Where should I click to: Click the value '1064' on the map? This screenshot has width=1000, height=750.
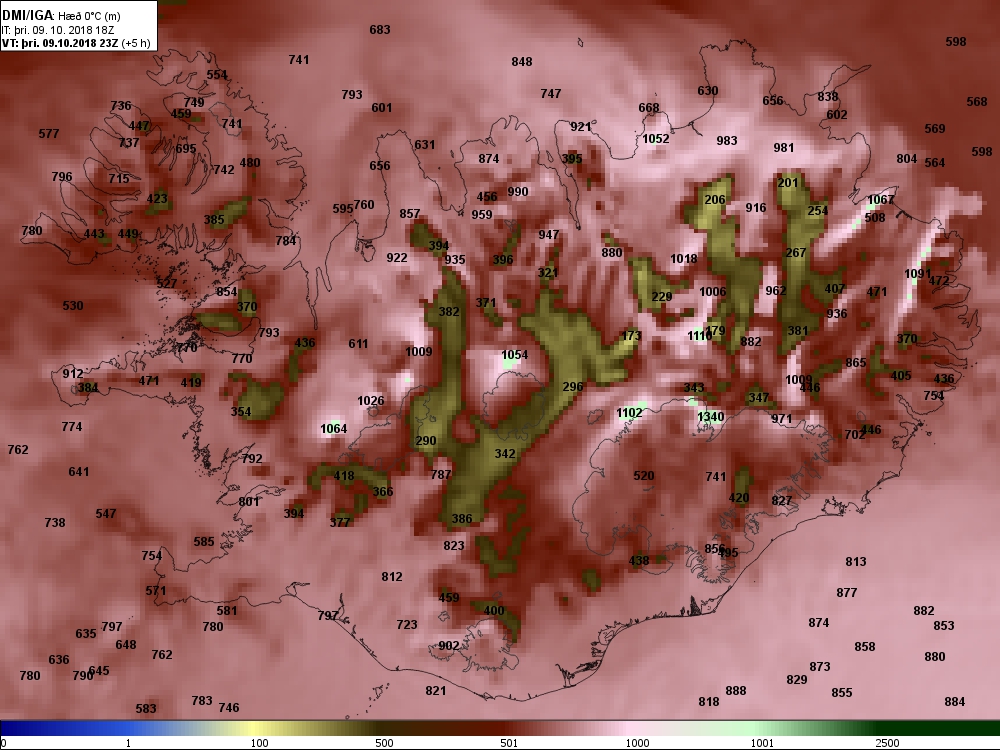pos(334,429)
